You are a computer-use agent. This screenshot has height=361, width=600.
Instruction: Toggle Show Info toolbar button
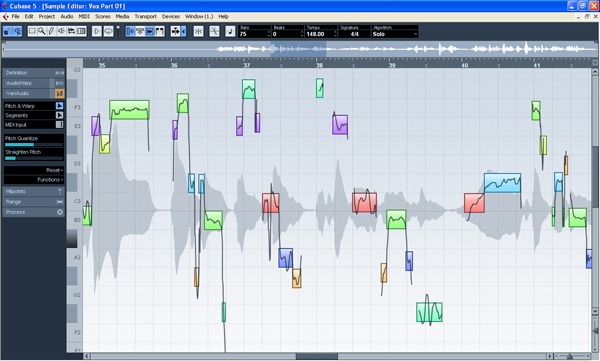130,31
